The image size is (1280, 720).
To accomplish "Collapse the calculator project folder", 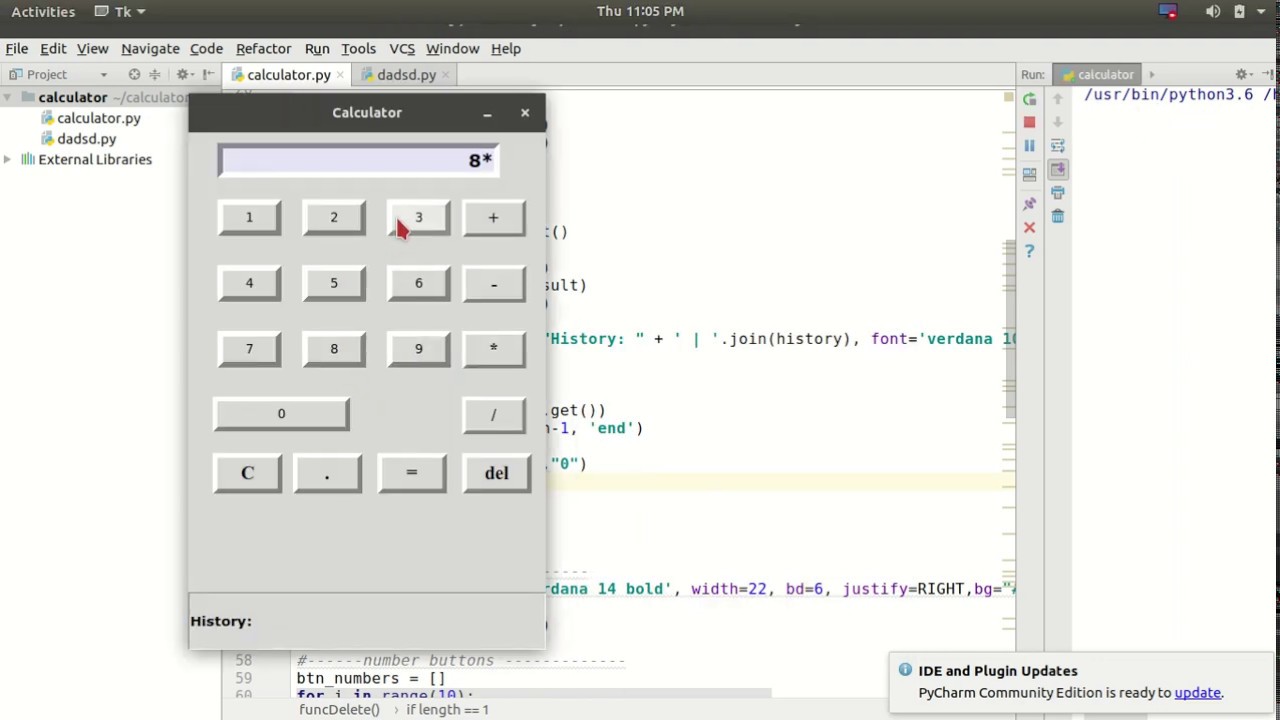I will point(8,98).
